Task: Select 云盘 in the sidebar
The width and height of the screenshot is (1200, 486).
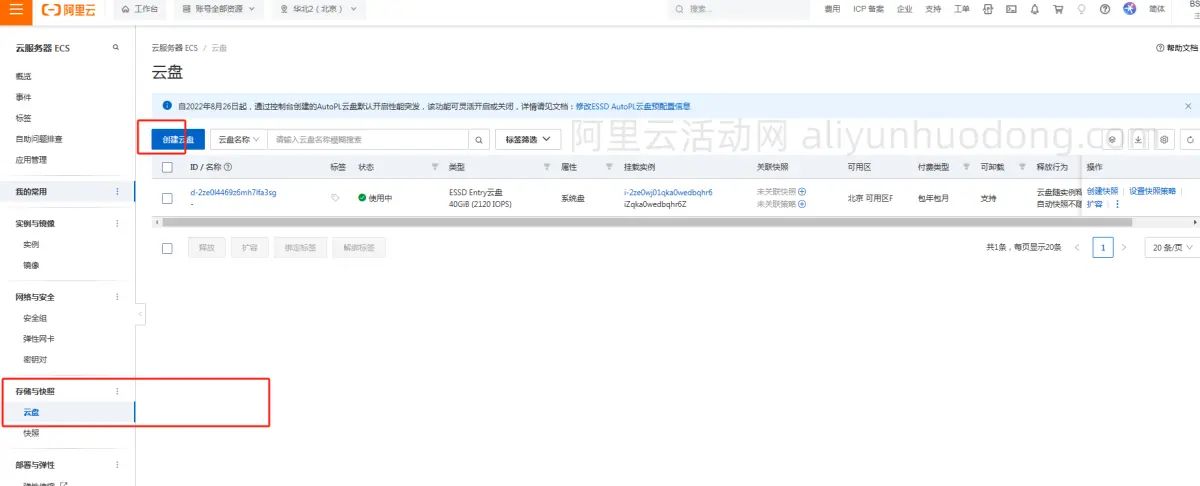Action: (x=31, y=412)
